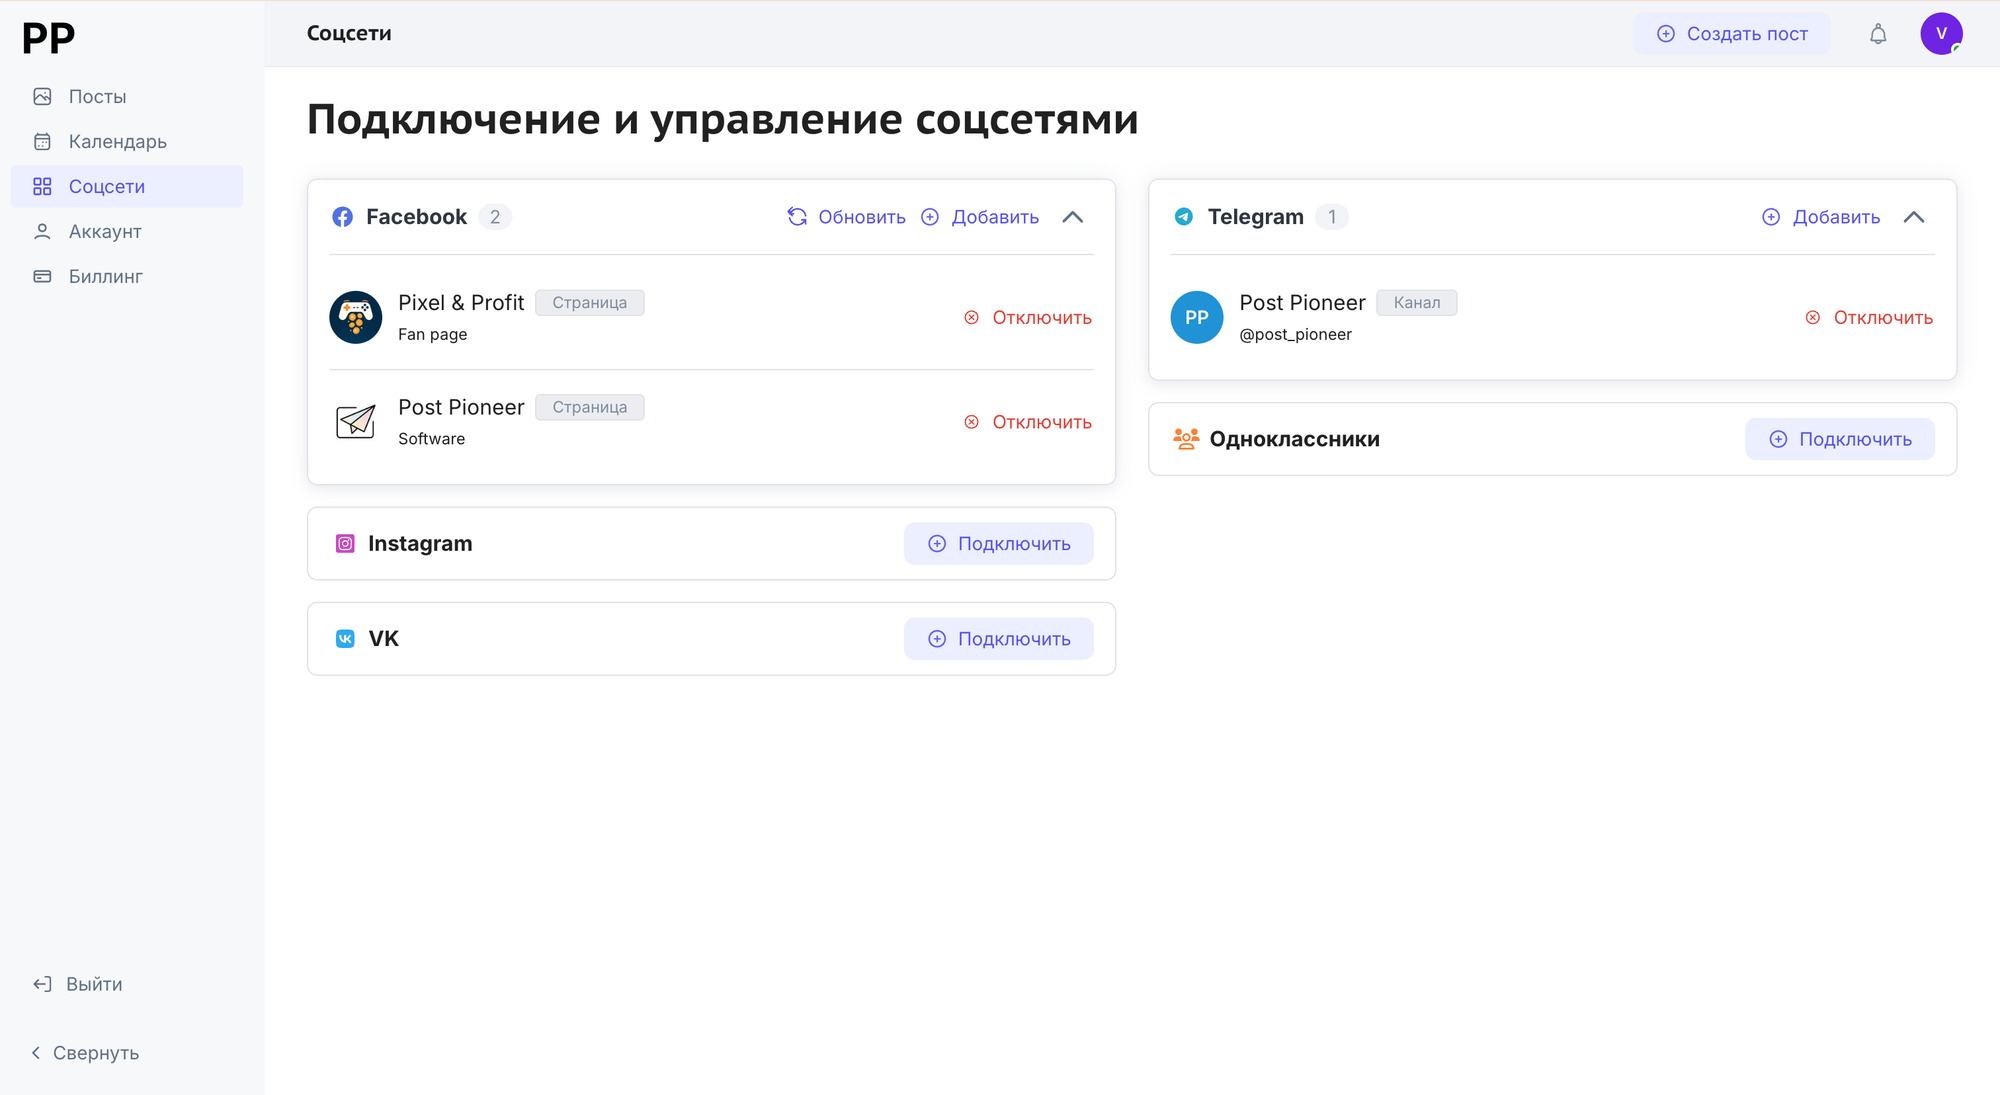Collapse the Telegram section chevron
This screenshot has width=2000, height=1095.
coord(1914,217)
